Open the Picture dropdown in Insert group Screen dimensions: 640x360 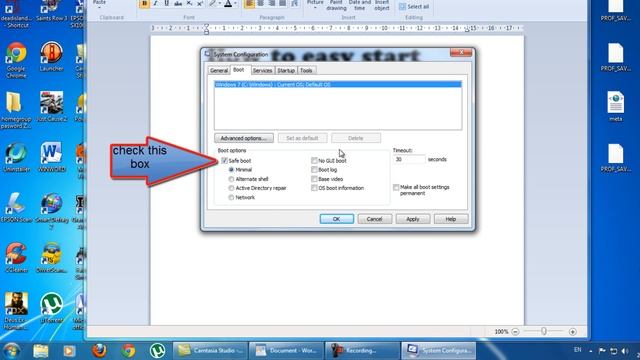(315, 7)
